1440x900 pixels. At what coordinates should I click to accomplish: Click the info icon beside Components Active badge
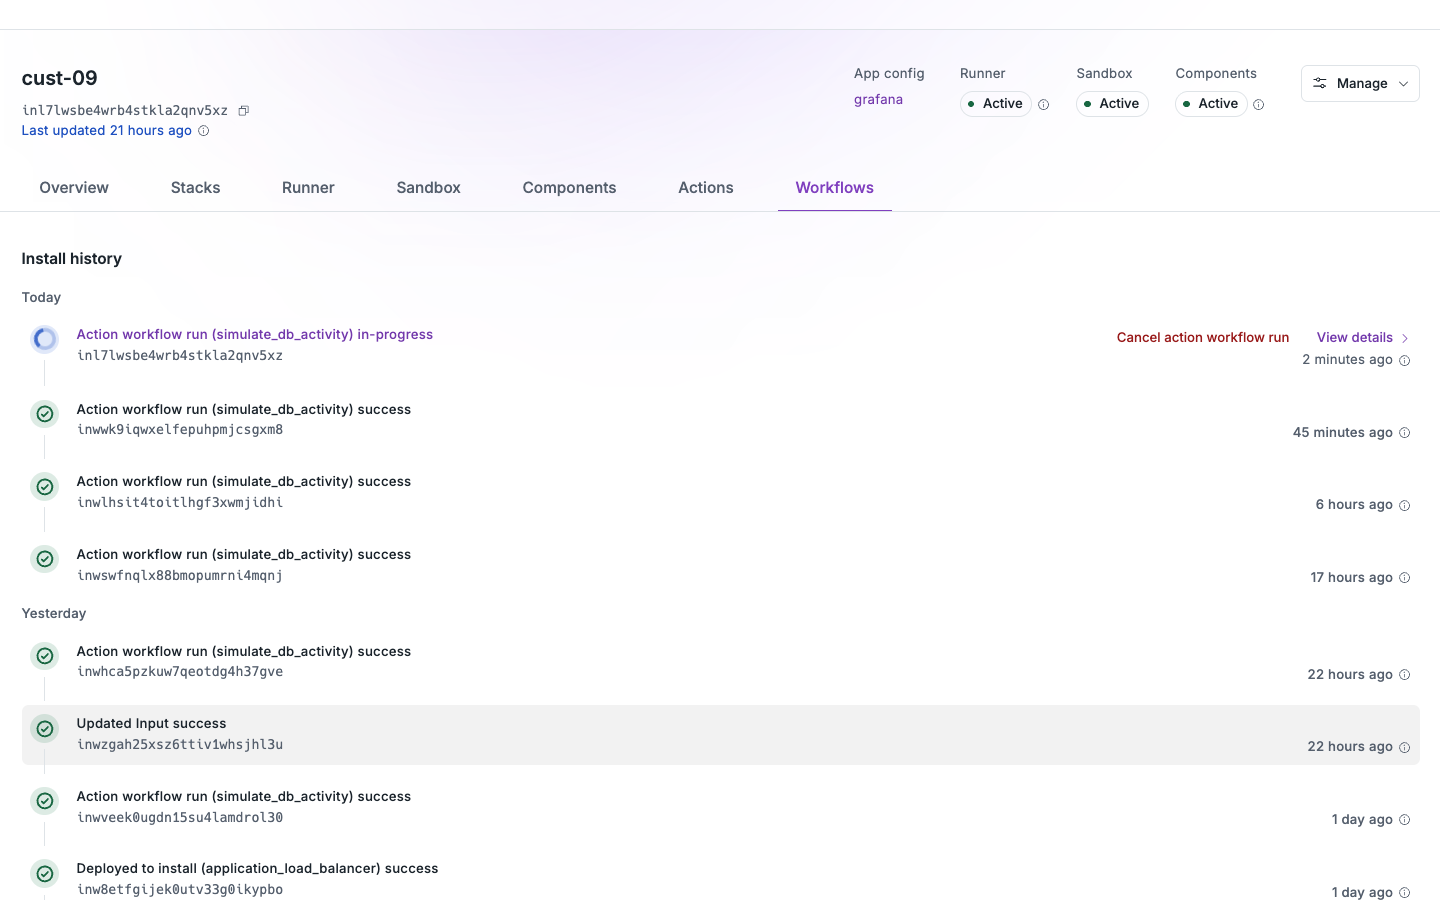1258,104
